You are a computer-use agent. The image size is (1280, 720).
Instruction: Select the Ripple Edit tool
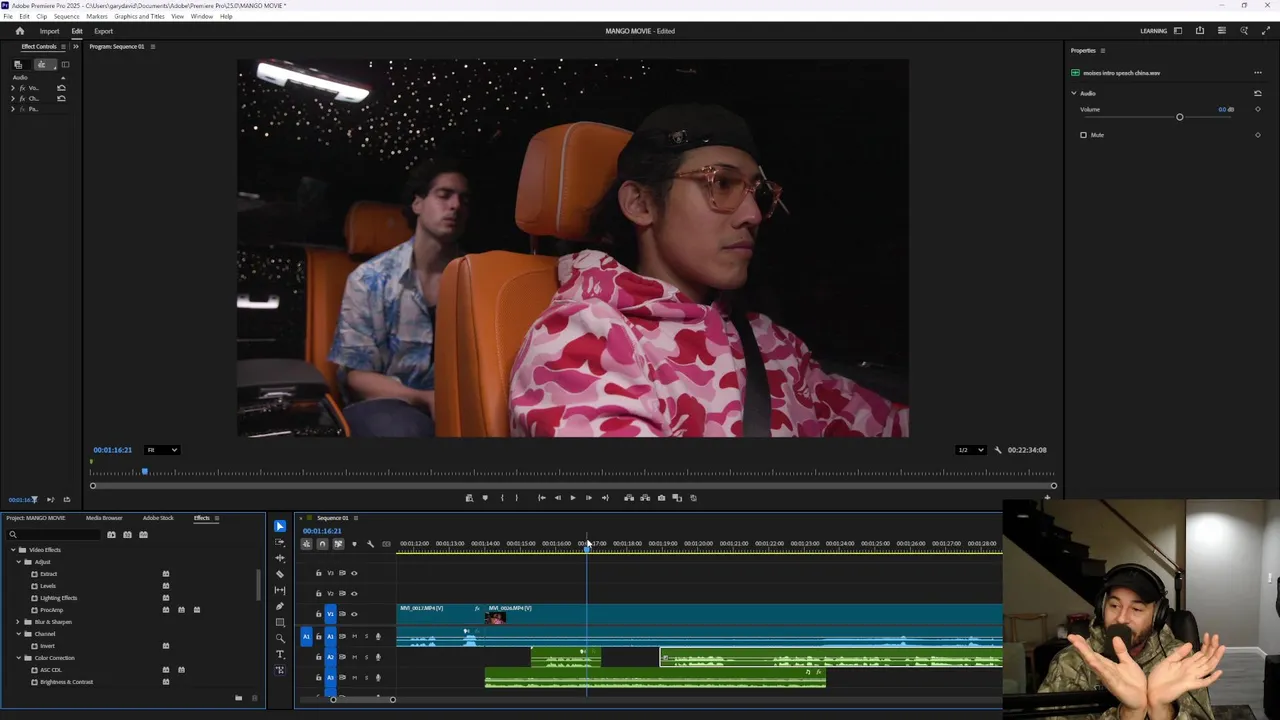[280, 558]
